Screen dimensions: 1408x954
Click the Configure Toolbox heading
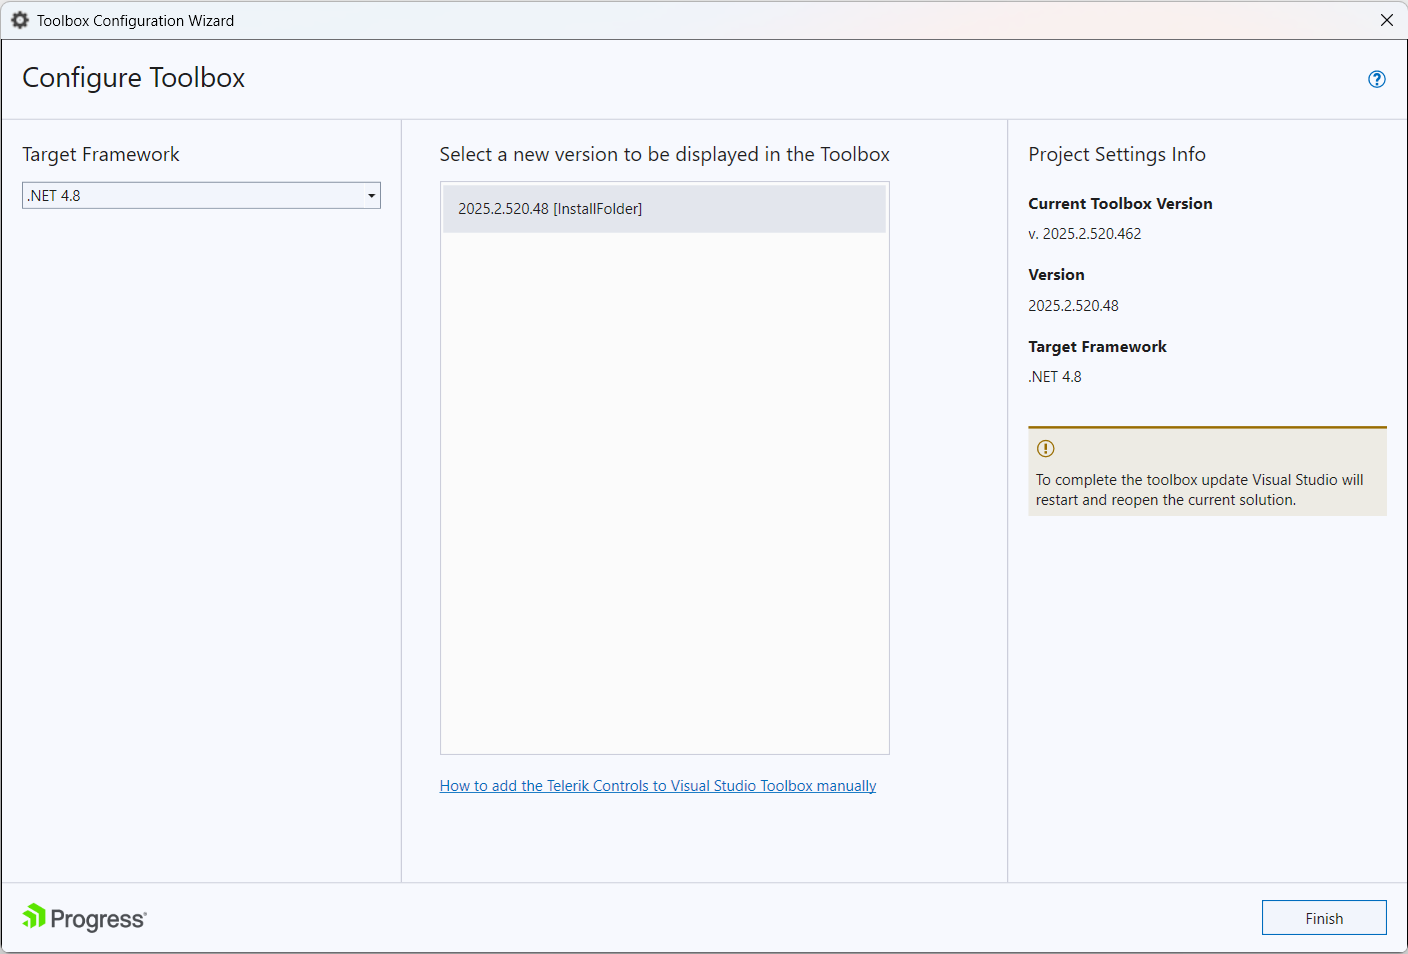coord(133,77)
